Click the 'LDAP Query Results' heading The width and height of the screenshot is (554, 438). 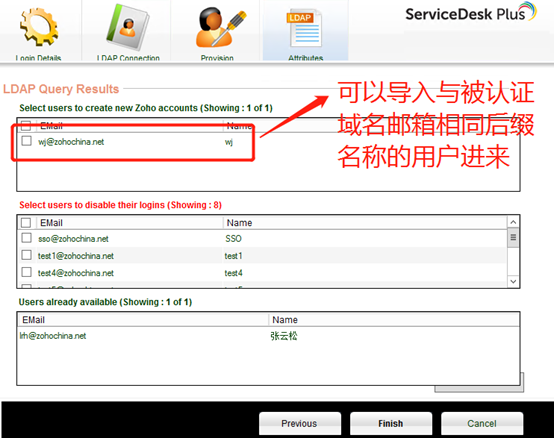pyautogui.click(x=61, y=89)
